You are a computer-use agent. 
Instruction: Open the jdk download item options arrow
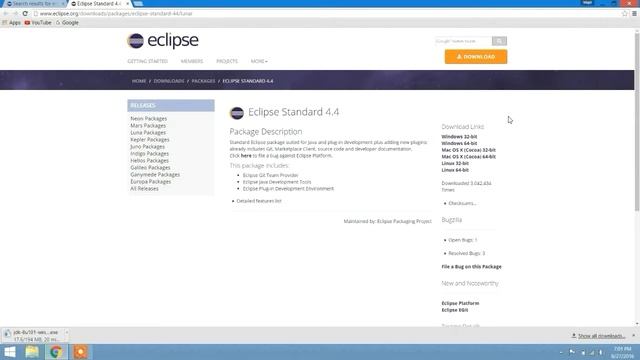(x=67, y=332)
